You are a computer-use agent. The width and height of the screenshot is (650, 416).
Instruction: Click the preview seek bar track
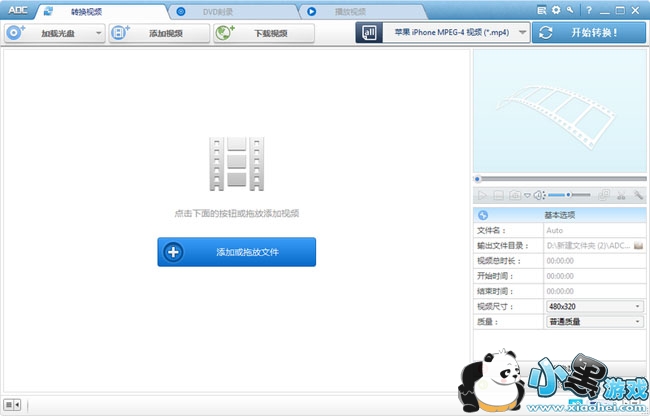(x=560, y=179)
